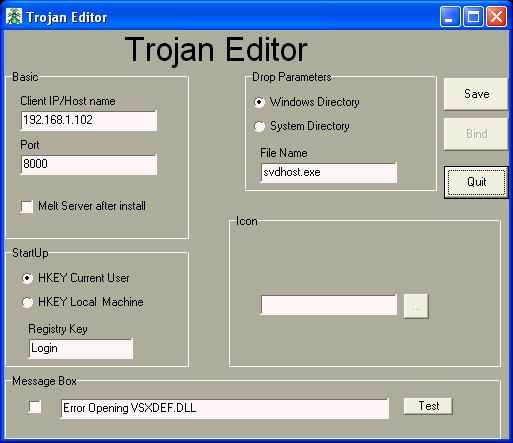Click the bug icon in the title bar
This screenshot has width=513, height=443.
14,17
